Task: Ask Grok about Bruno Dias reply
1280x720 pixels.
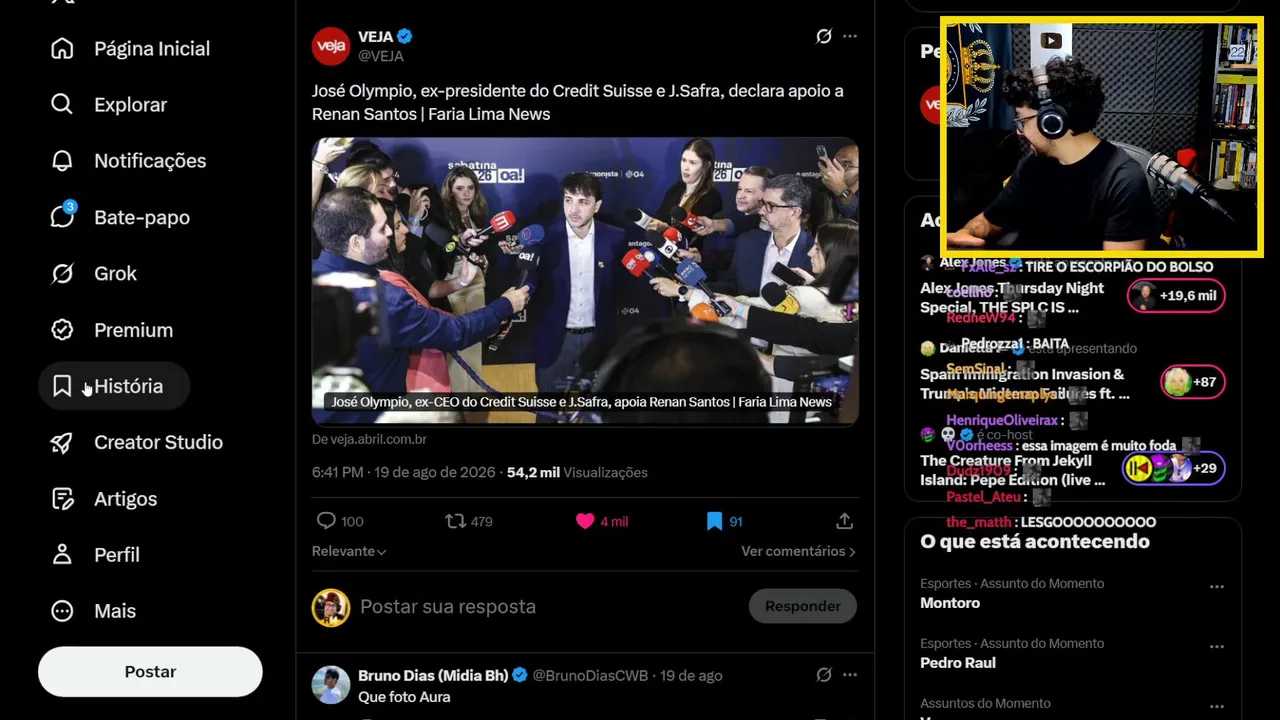Action: click(x=824, y=675)
